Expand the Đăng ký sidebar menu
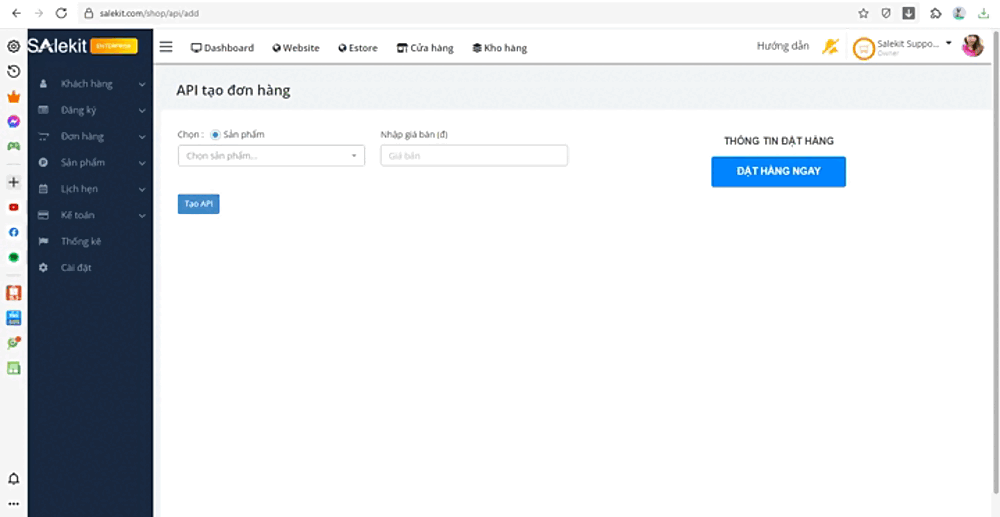The image size is (1000, 517). [x=91, y=110]
